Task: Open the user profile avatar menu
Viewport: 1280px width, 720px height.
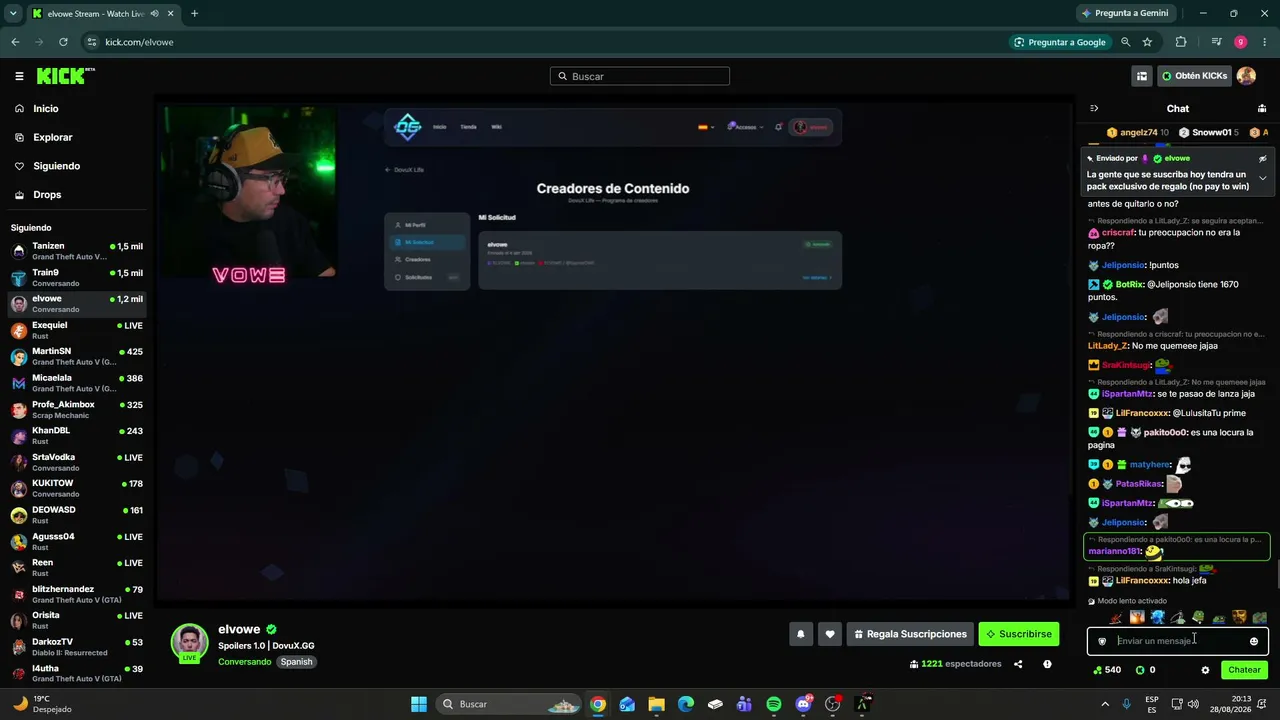Action: click(x=1246, y=76)
